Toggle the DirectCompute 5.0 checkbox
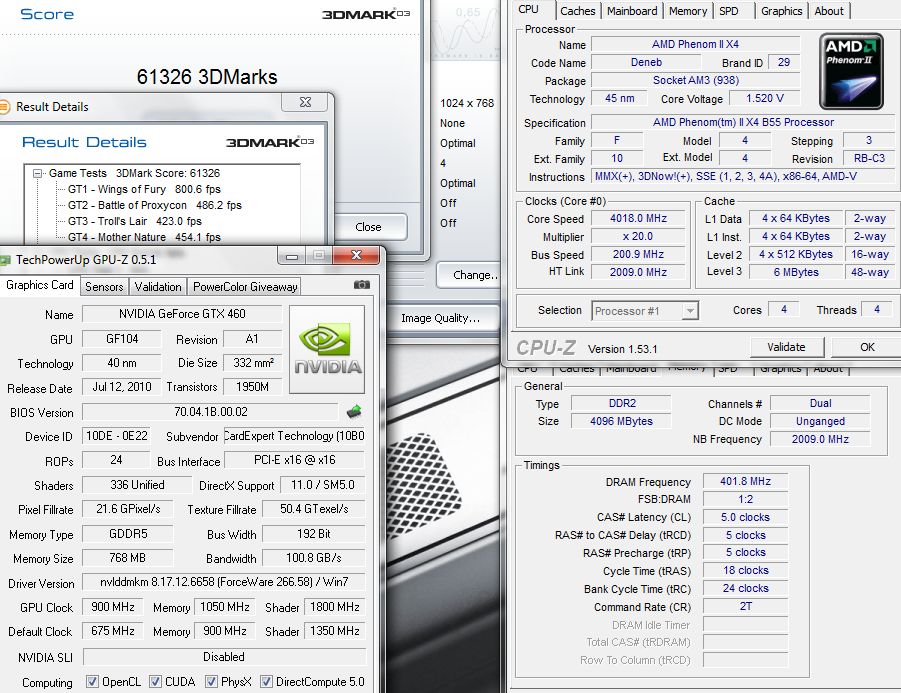This screenshot has height=693, width=901. (266, 682)
